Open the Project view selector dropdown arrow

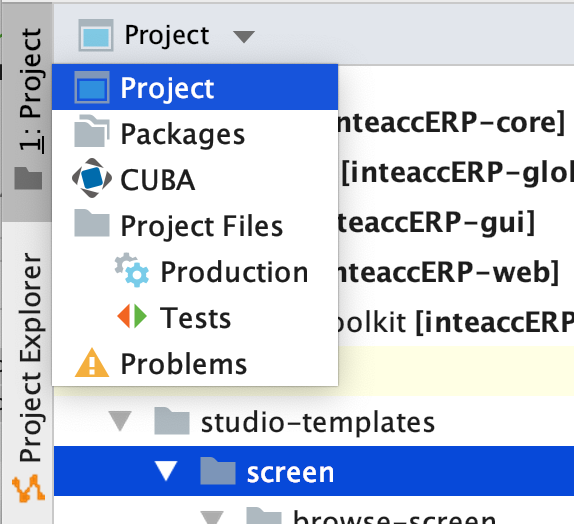(x=244, y=37)
